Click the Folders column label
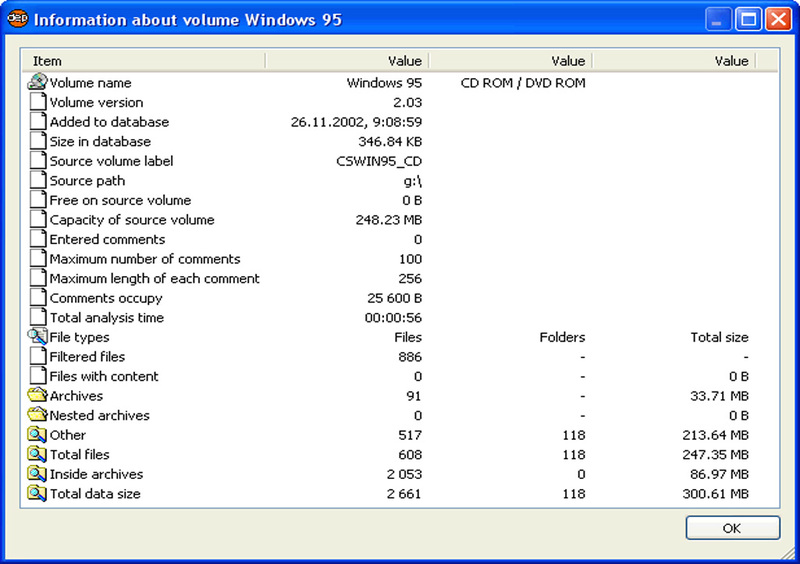The width and height of the screenshot is (800, 564). tap(562, 337)
